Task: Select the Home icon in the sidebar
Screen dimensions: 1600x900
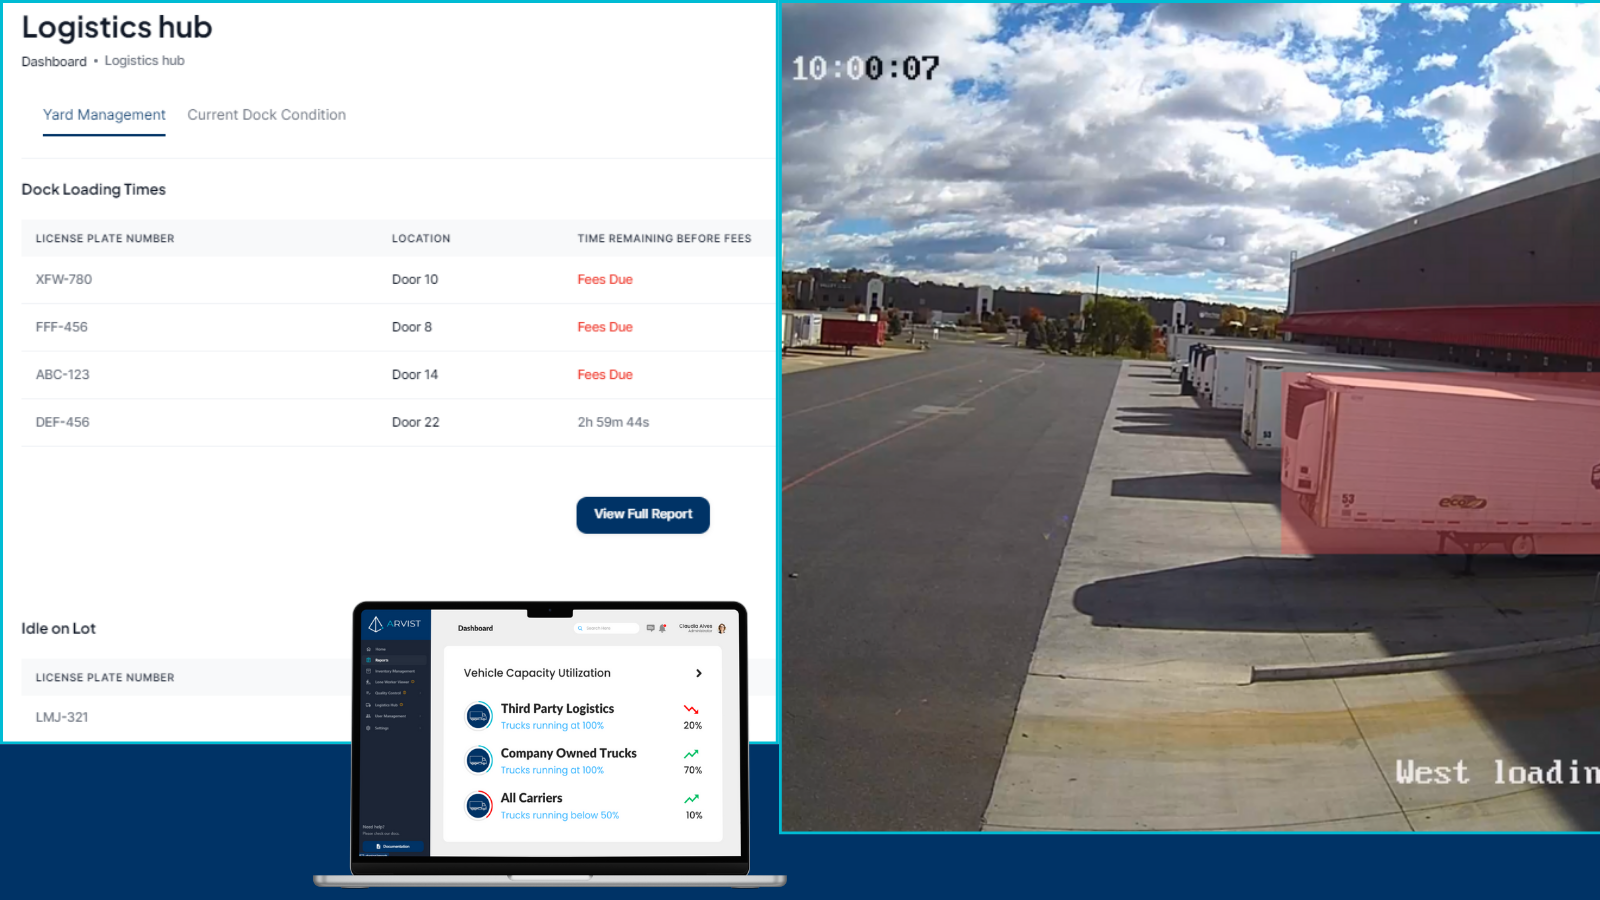Action: click(368, 649)
